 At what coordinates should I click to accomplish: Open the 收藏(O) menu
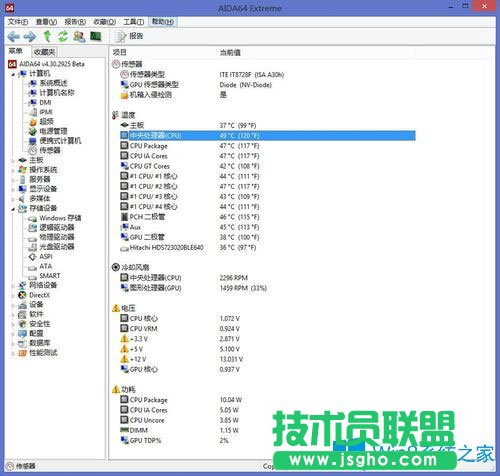[105, 22]
